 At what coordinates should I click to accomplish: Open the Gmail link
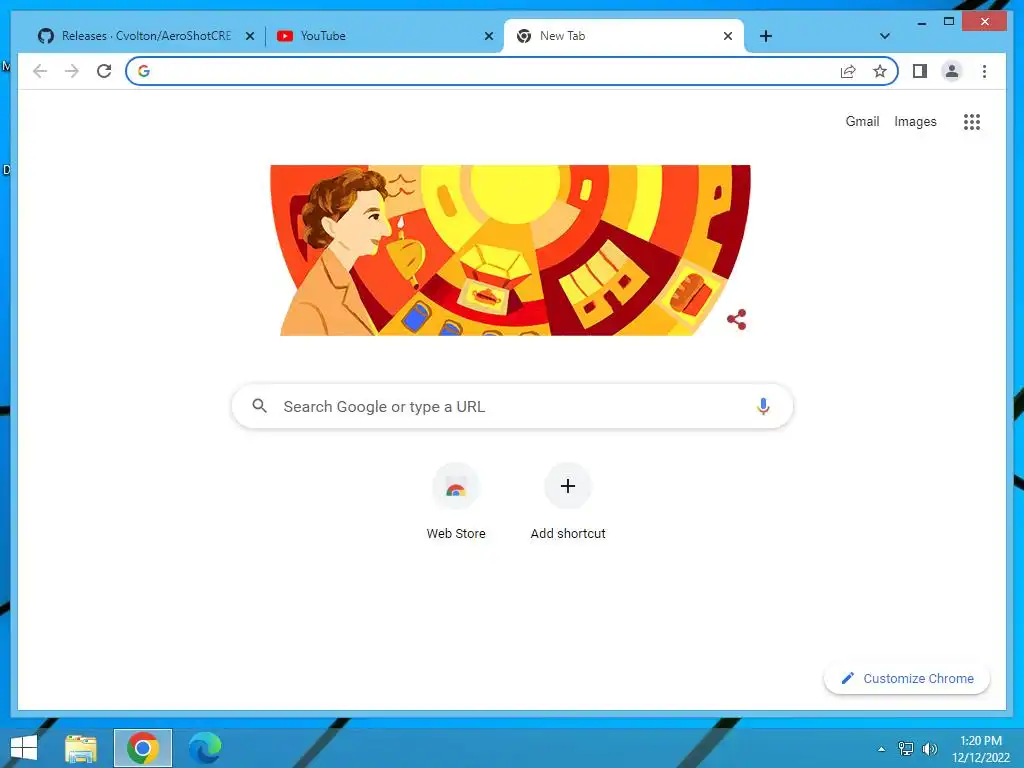[862, 121]
